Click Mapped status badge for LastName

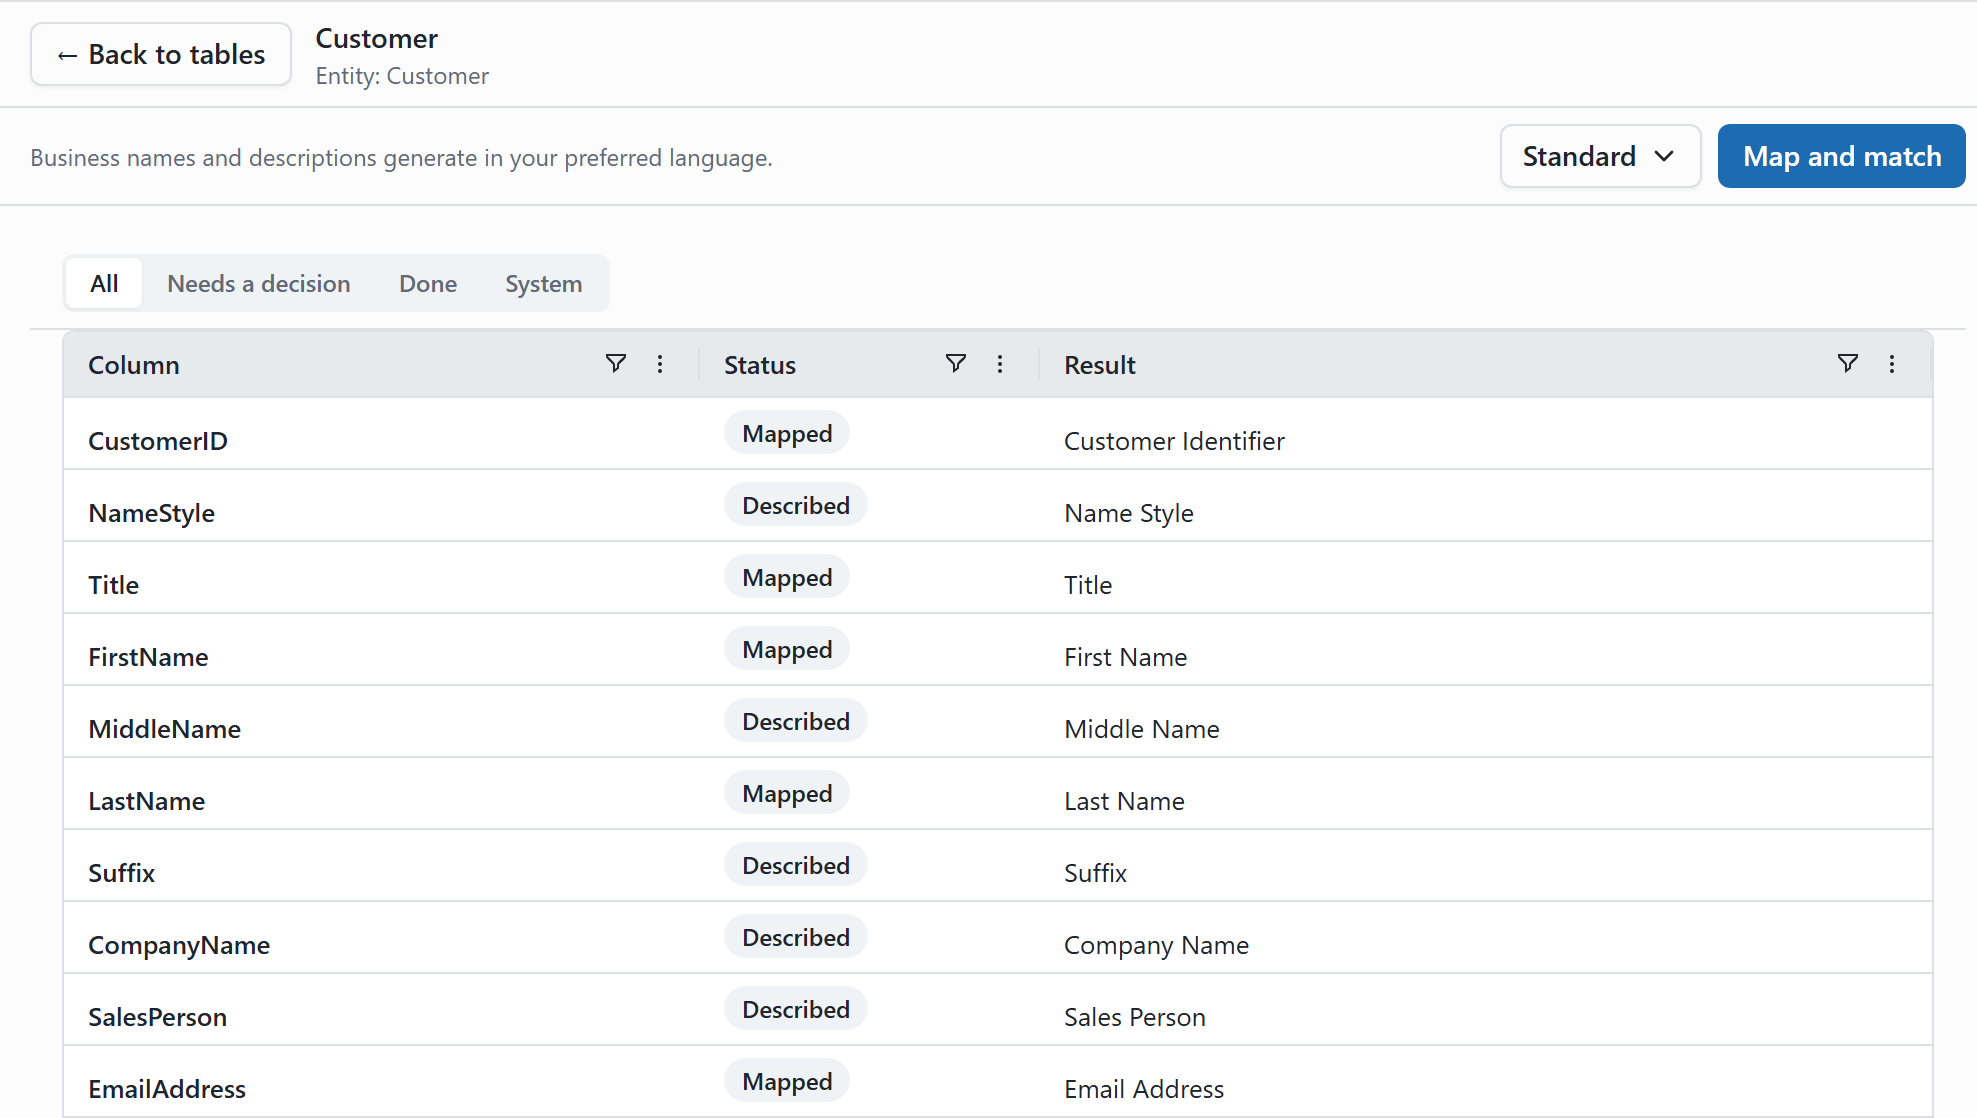pyautogui.click(x=787, y=793)
